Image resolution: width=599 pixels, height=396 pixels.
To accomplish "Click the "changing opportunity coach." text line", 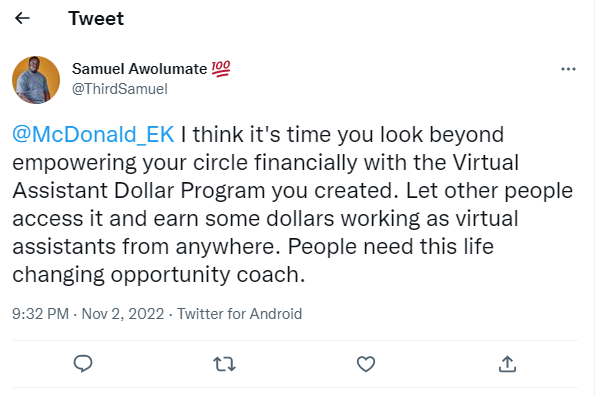I will coord(159,275).
